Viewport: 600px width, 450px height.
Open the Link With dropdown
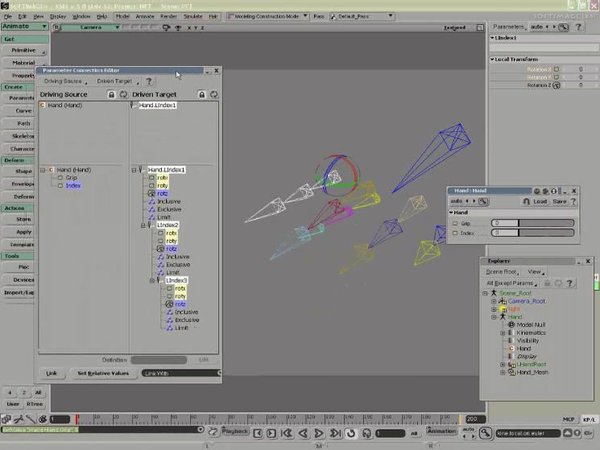pos(178,373)
